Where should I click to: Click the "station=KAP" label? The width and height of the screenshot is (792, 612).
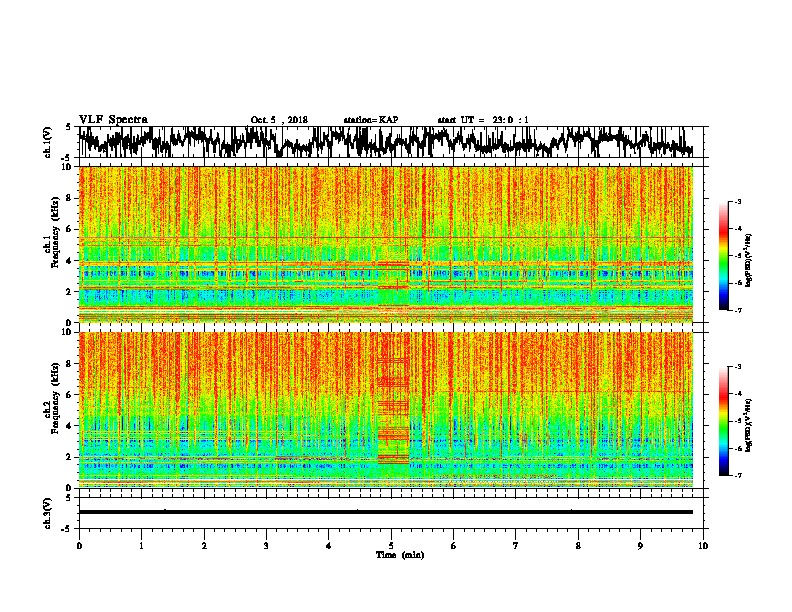point(371,120)
